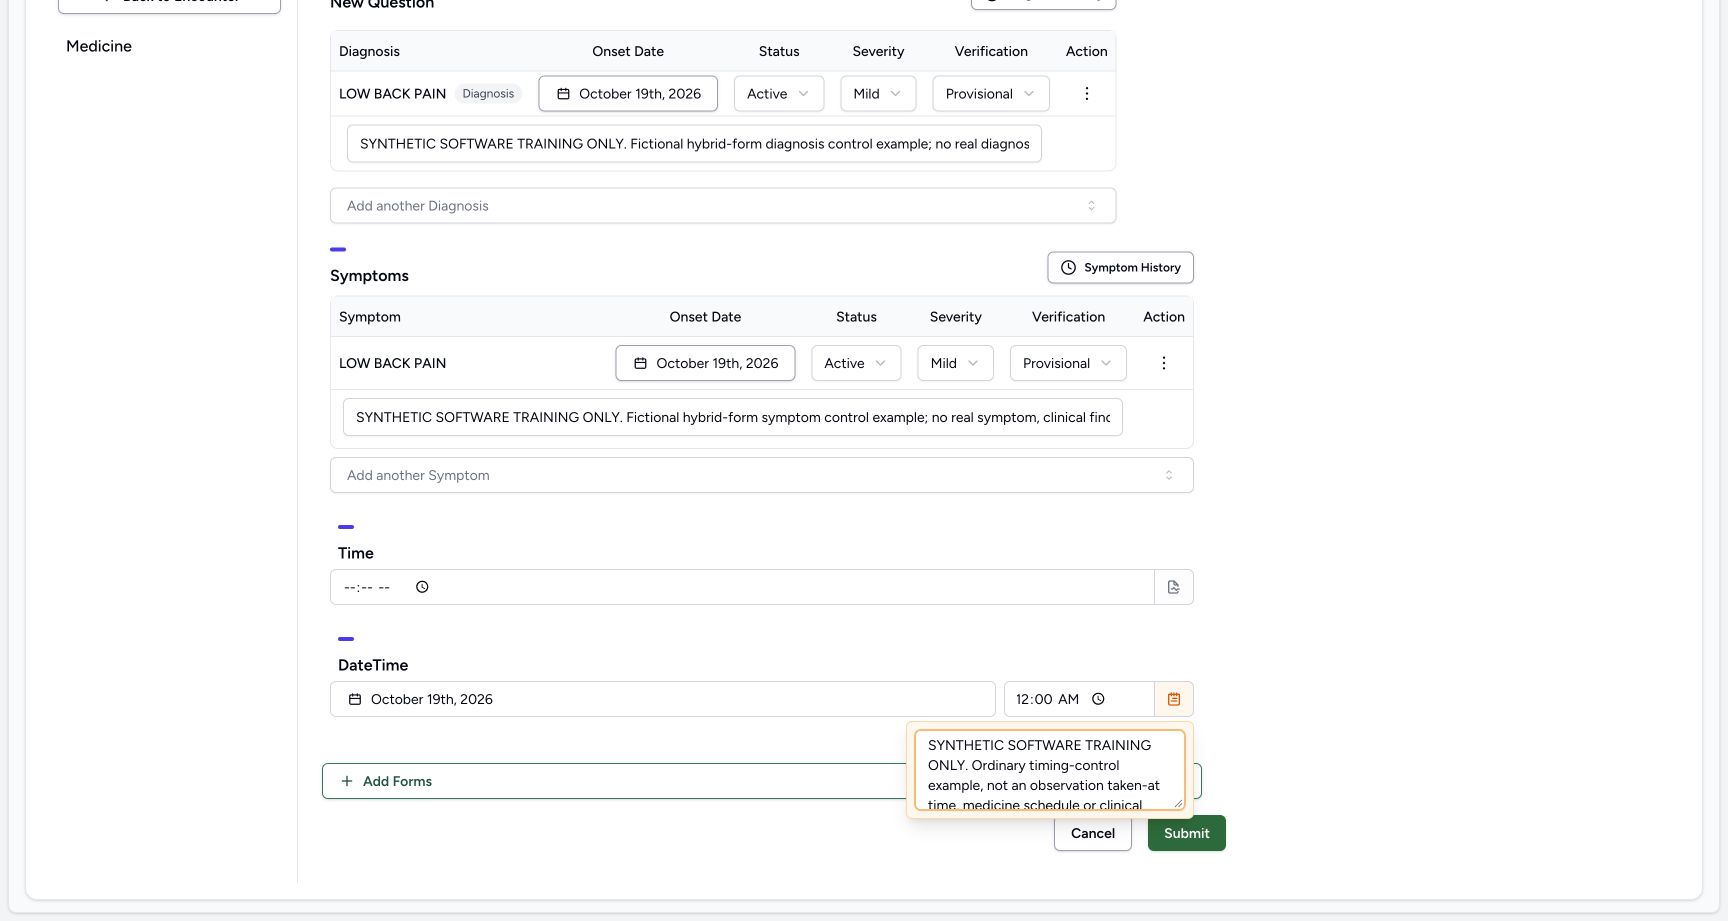Open diagnosis Verification dropdown showing Provisional
The height and width of the screenshot is (921, 1728).
tap(991, 94)
